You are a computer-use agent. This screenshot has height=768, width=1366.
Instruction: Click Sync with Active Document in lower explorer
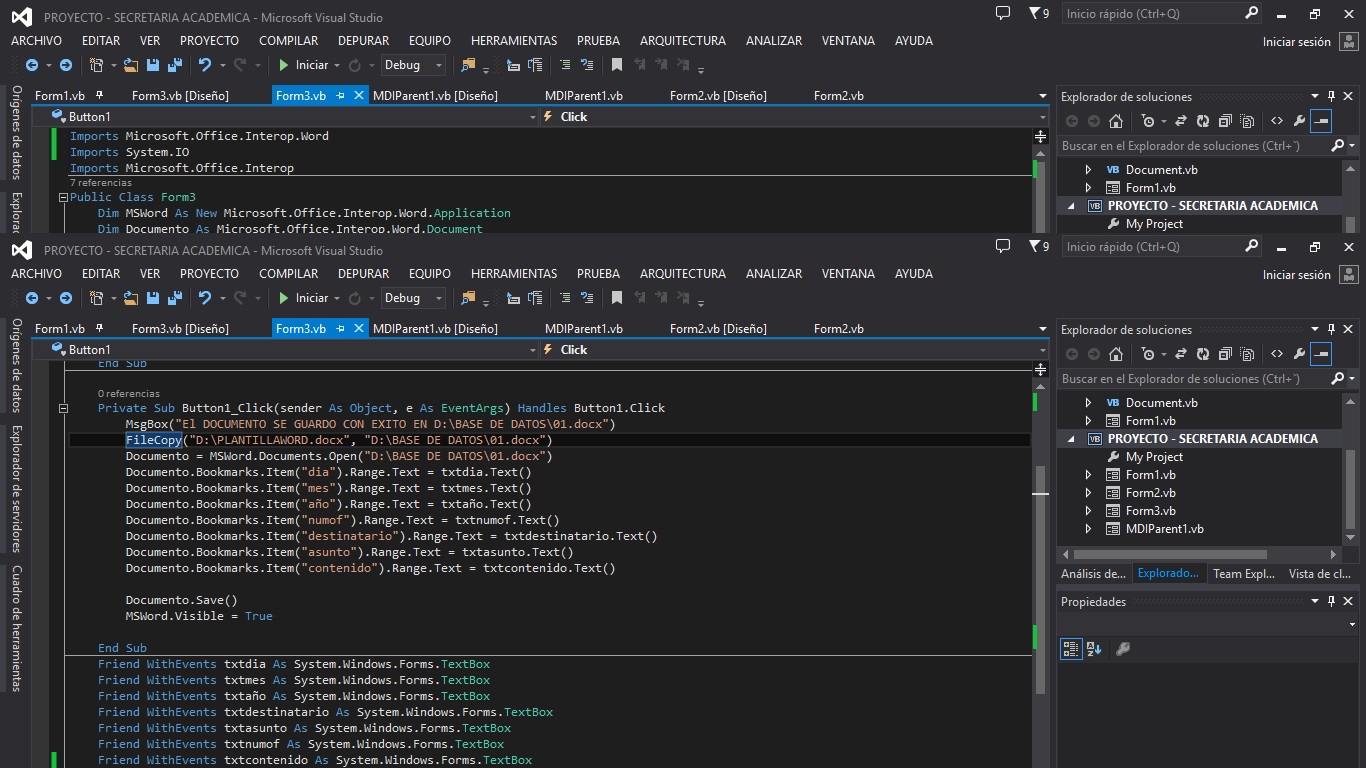(x=1180, y=354)
